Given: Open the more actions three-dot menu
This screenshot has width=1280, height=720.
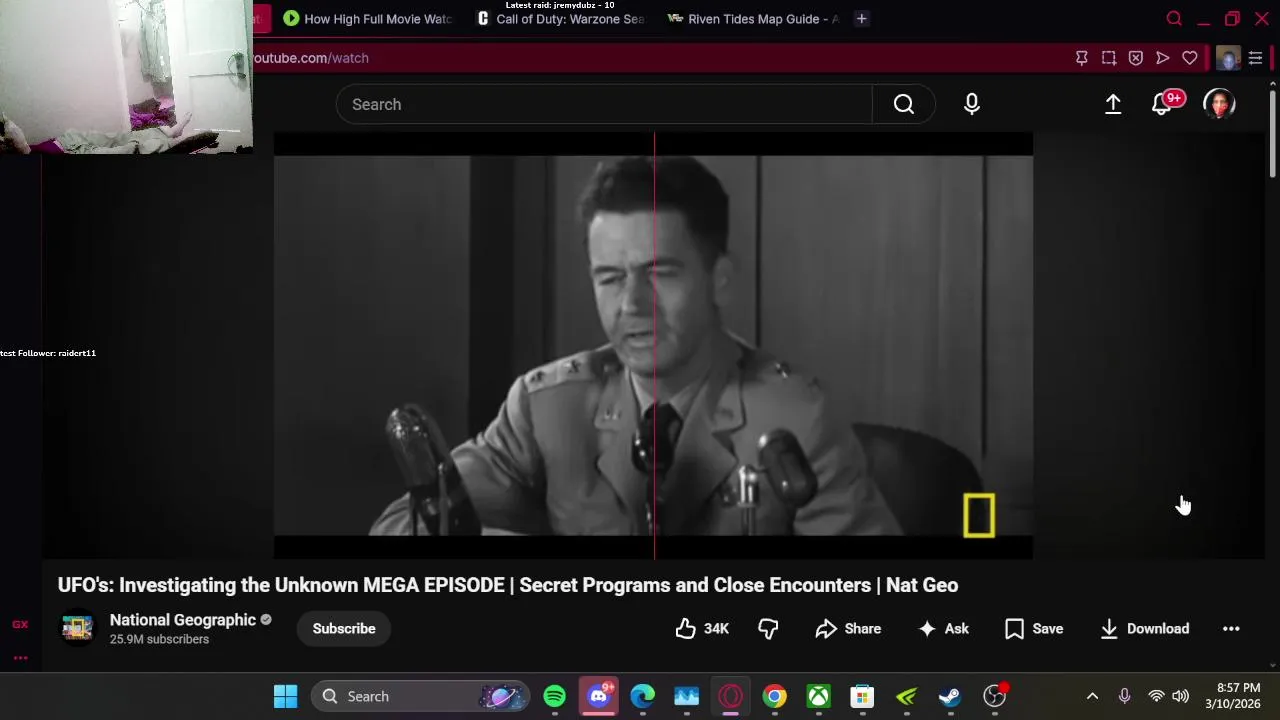Looking at the screenshot, I should click(1231, 629).
